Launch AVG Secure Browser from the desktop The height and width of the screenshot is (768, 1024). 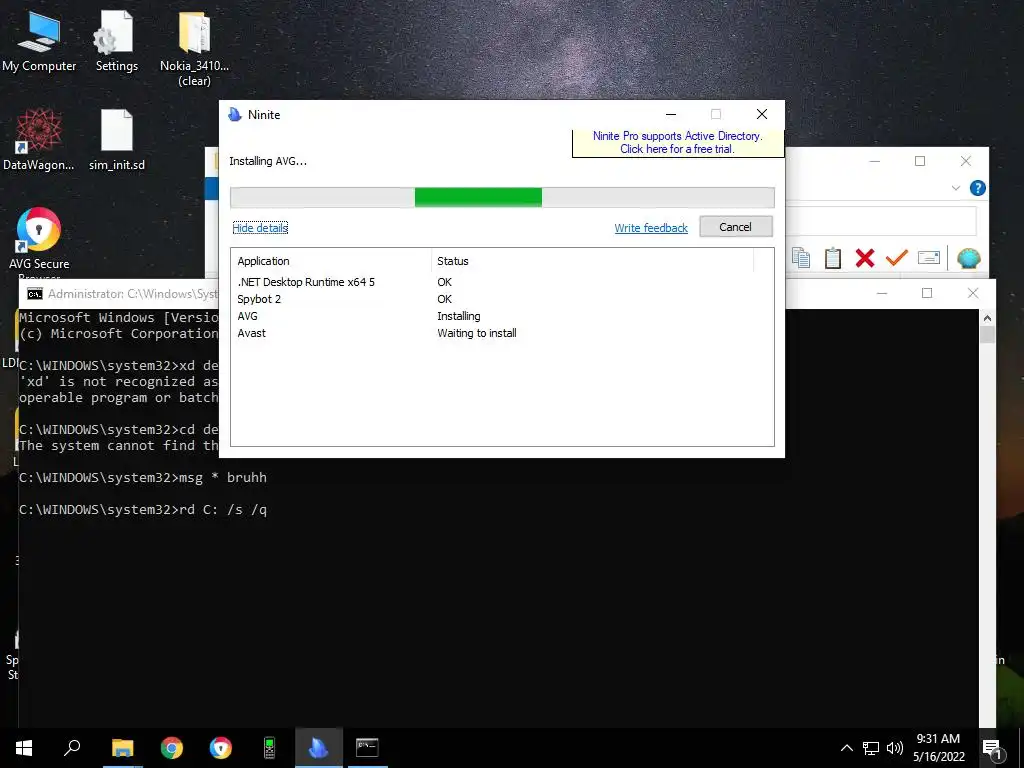39,240
